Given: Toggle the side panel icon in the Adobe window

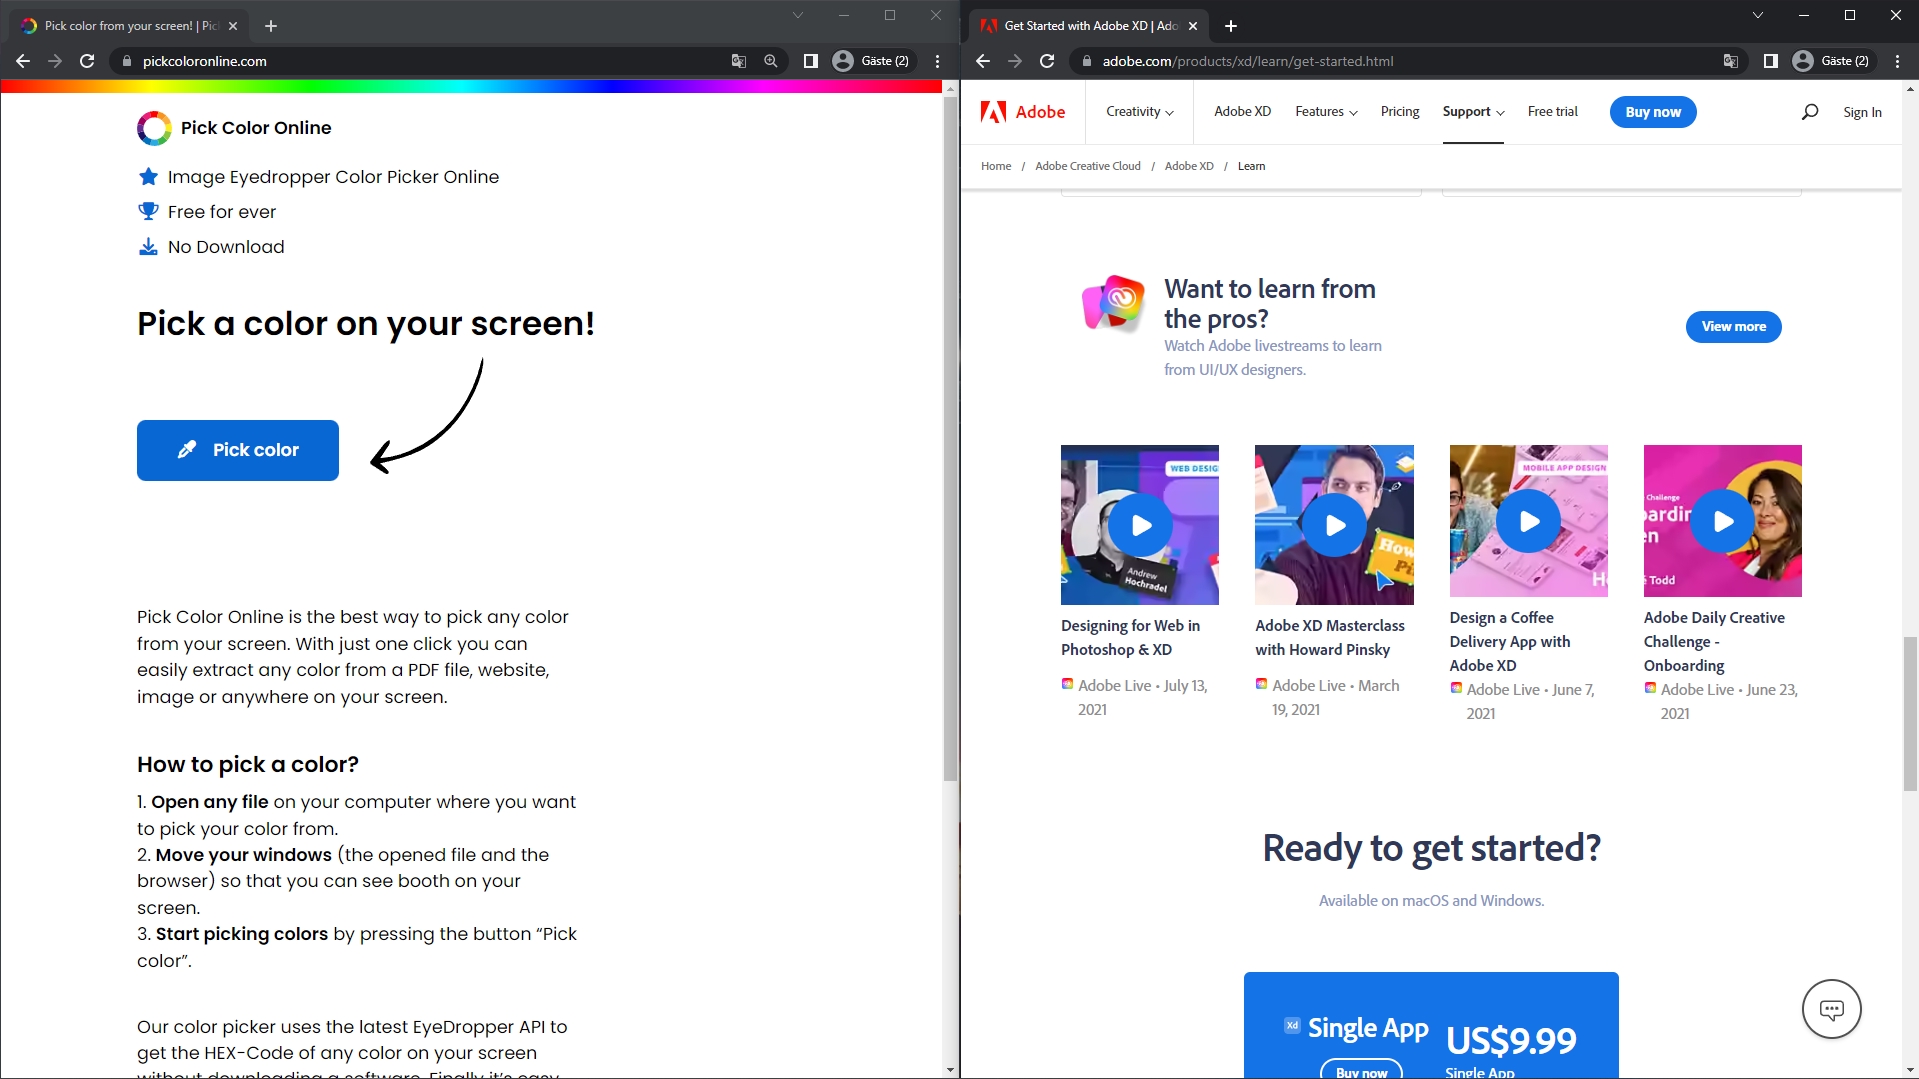Looking at the screenshot, I should click(x=1771, y=61).
